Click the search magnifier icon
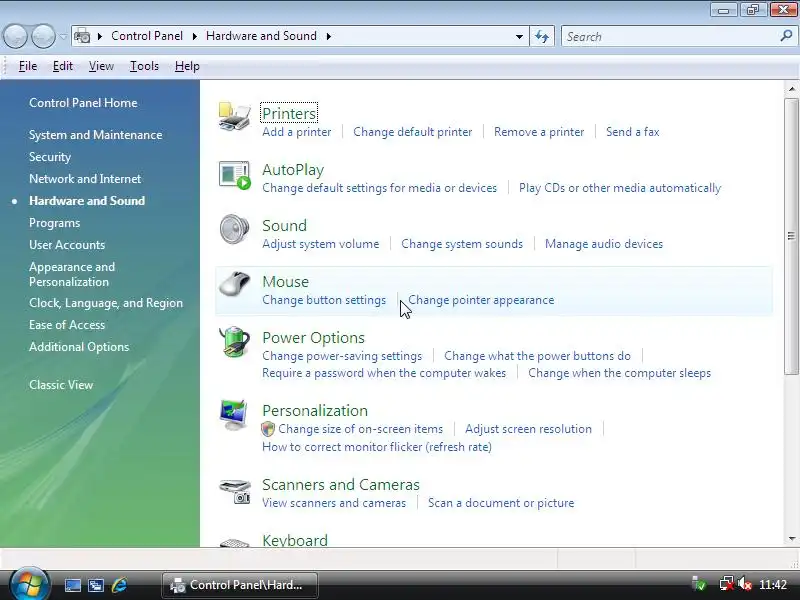Image resolution: width=800 pixels, height=600 pixels. 786,36
